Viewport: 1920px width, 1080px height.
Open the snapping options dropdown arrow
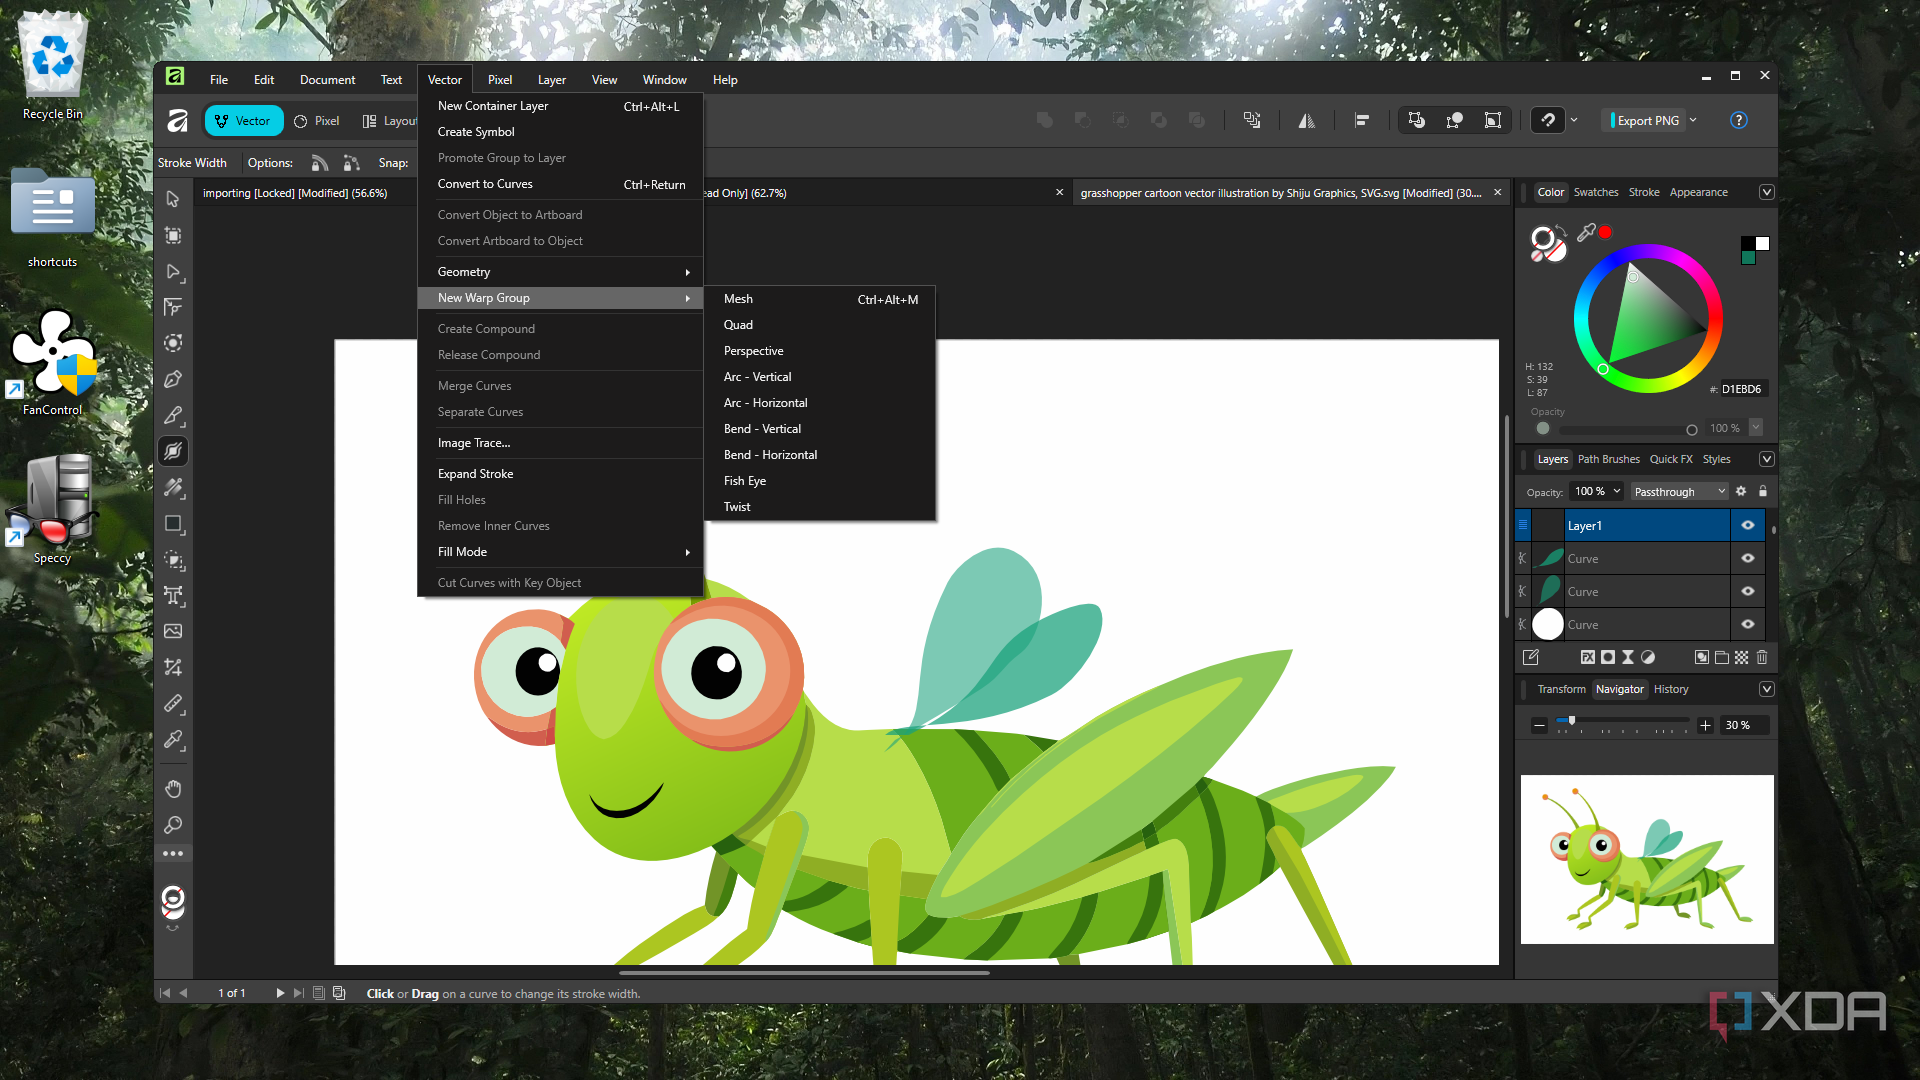coord(1574,120)
